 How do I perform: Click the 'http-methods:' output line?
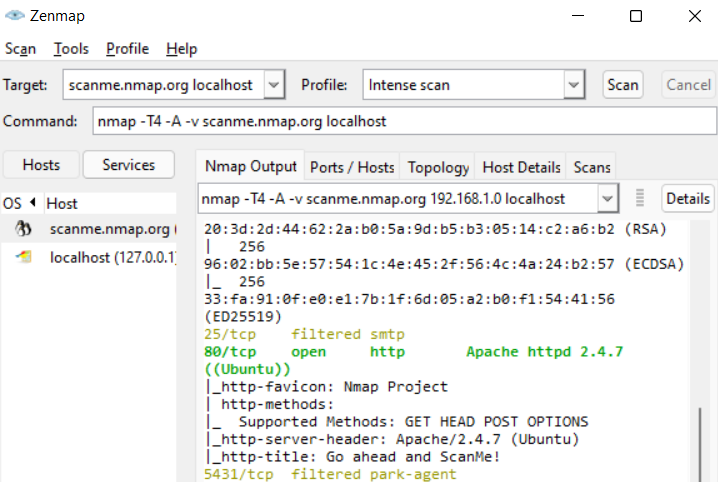[269, 404]
